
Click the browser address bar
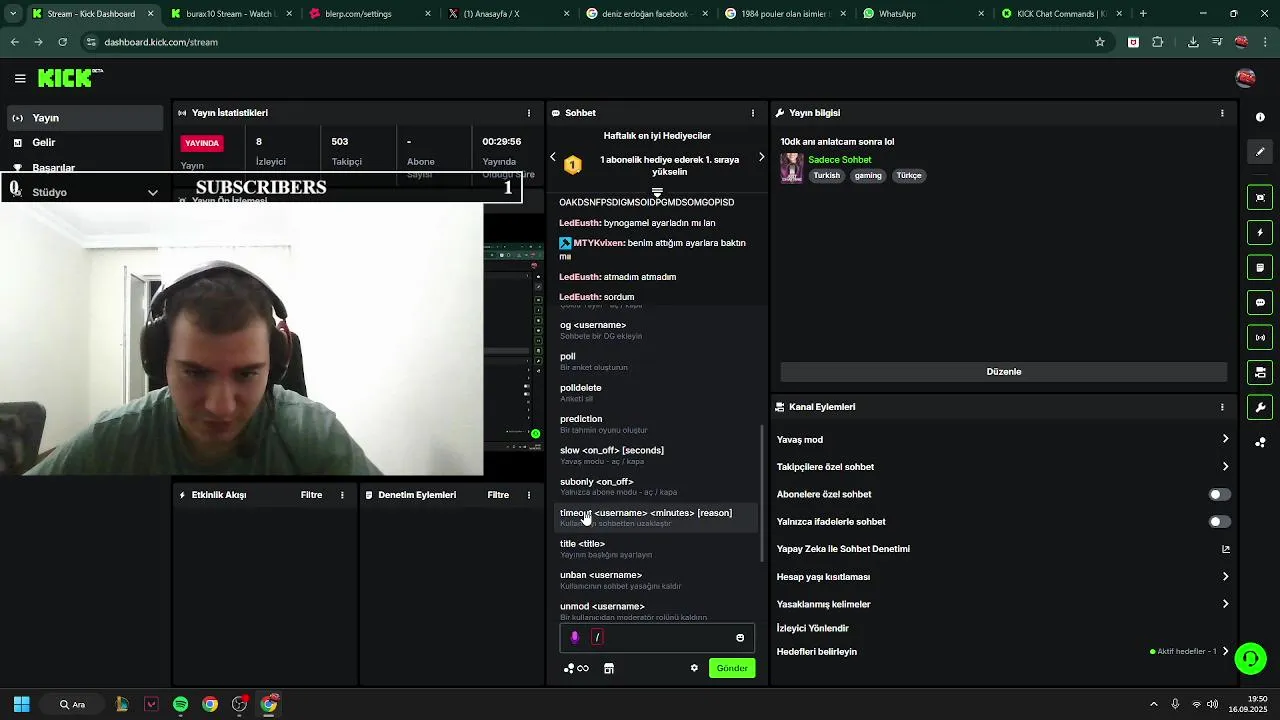590,42
